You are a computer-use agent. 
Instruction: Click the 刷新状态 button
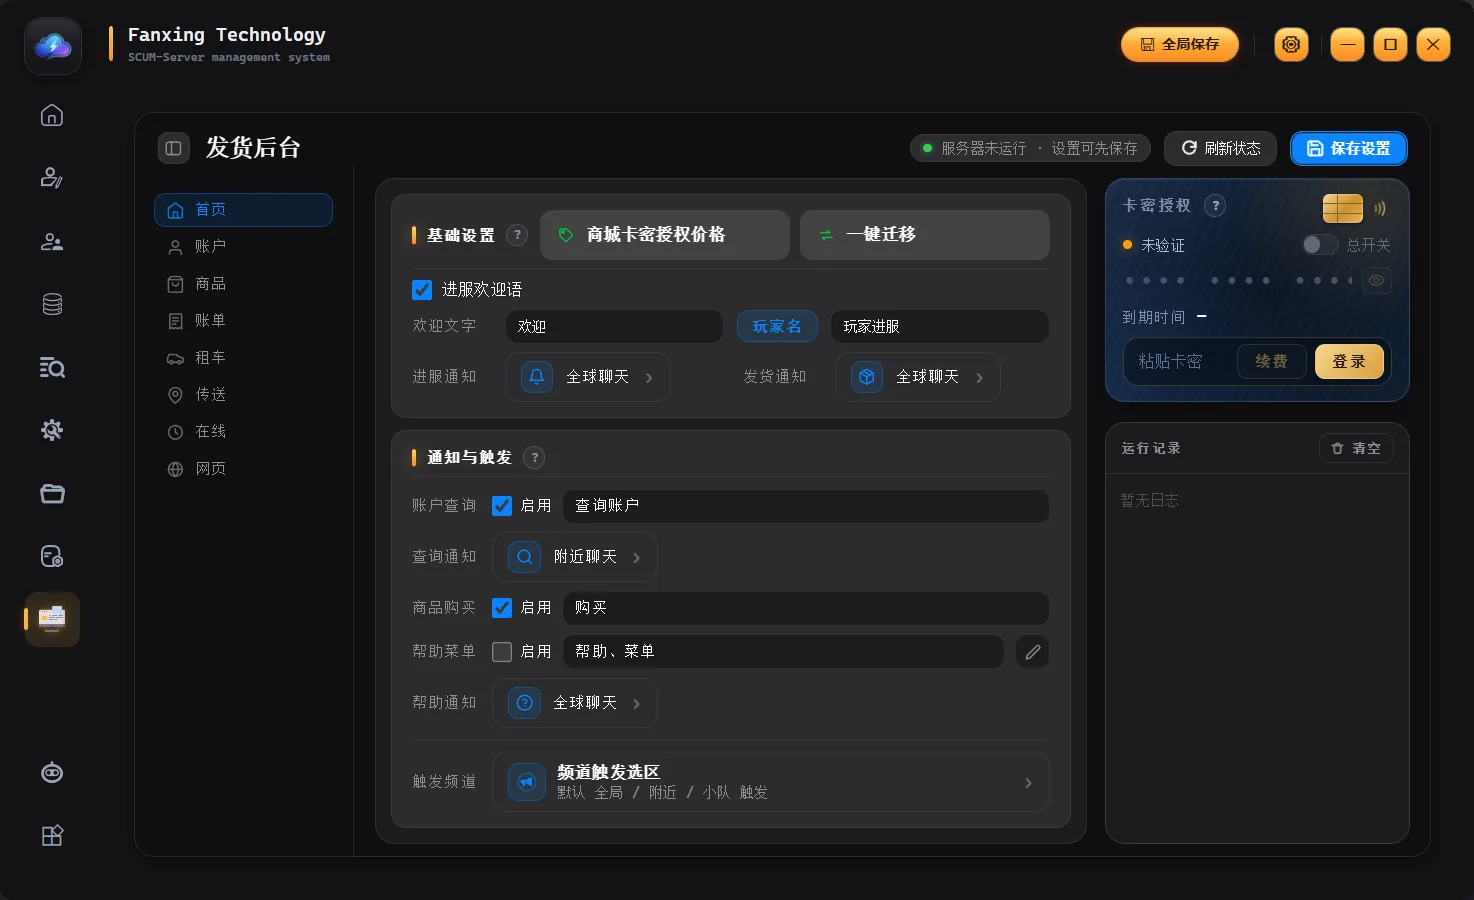tap(1220, 148)
